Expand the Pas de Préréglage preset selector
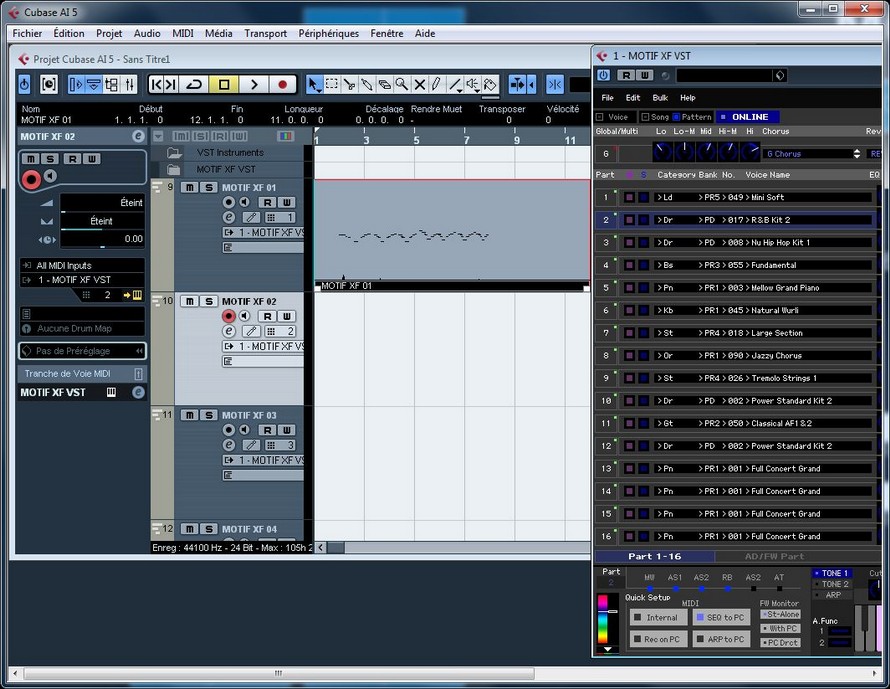This screenshot has height=689, width=890. pyautogui.click(x=82, y=351)
